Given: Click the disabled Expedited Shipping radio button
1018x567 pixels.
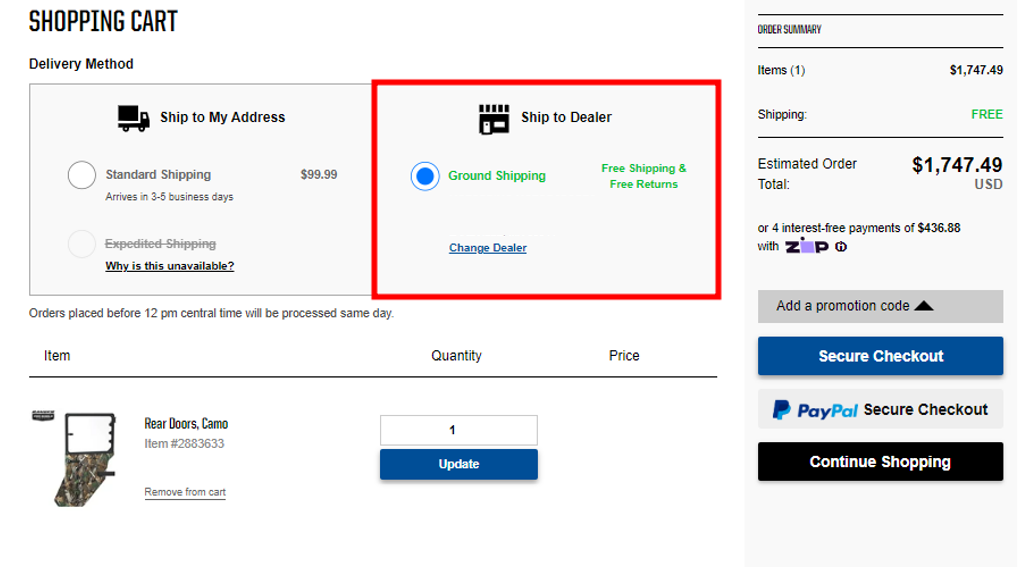Looking at the screenshot, I should [x=82, y=244].
